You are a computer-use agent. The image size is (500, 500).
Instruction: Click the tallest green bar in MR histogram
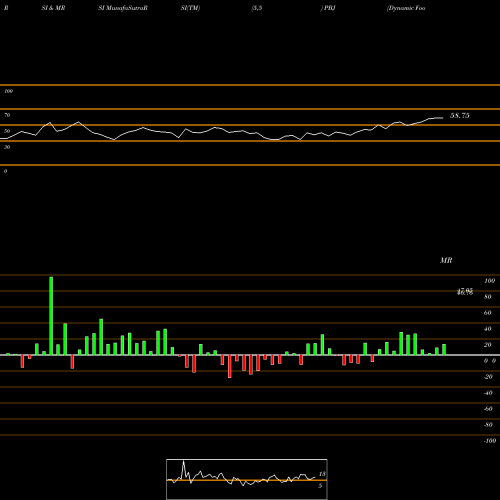51,316
